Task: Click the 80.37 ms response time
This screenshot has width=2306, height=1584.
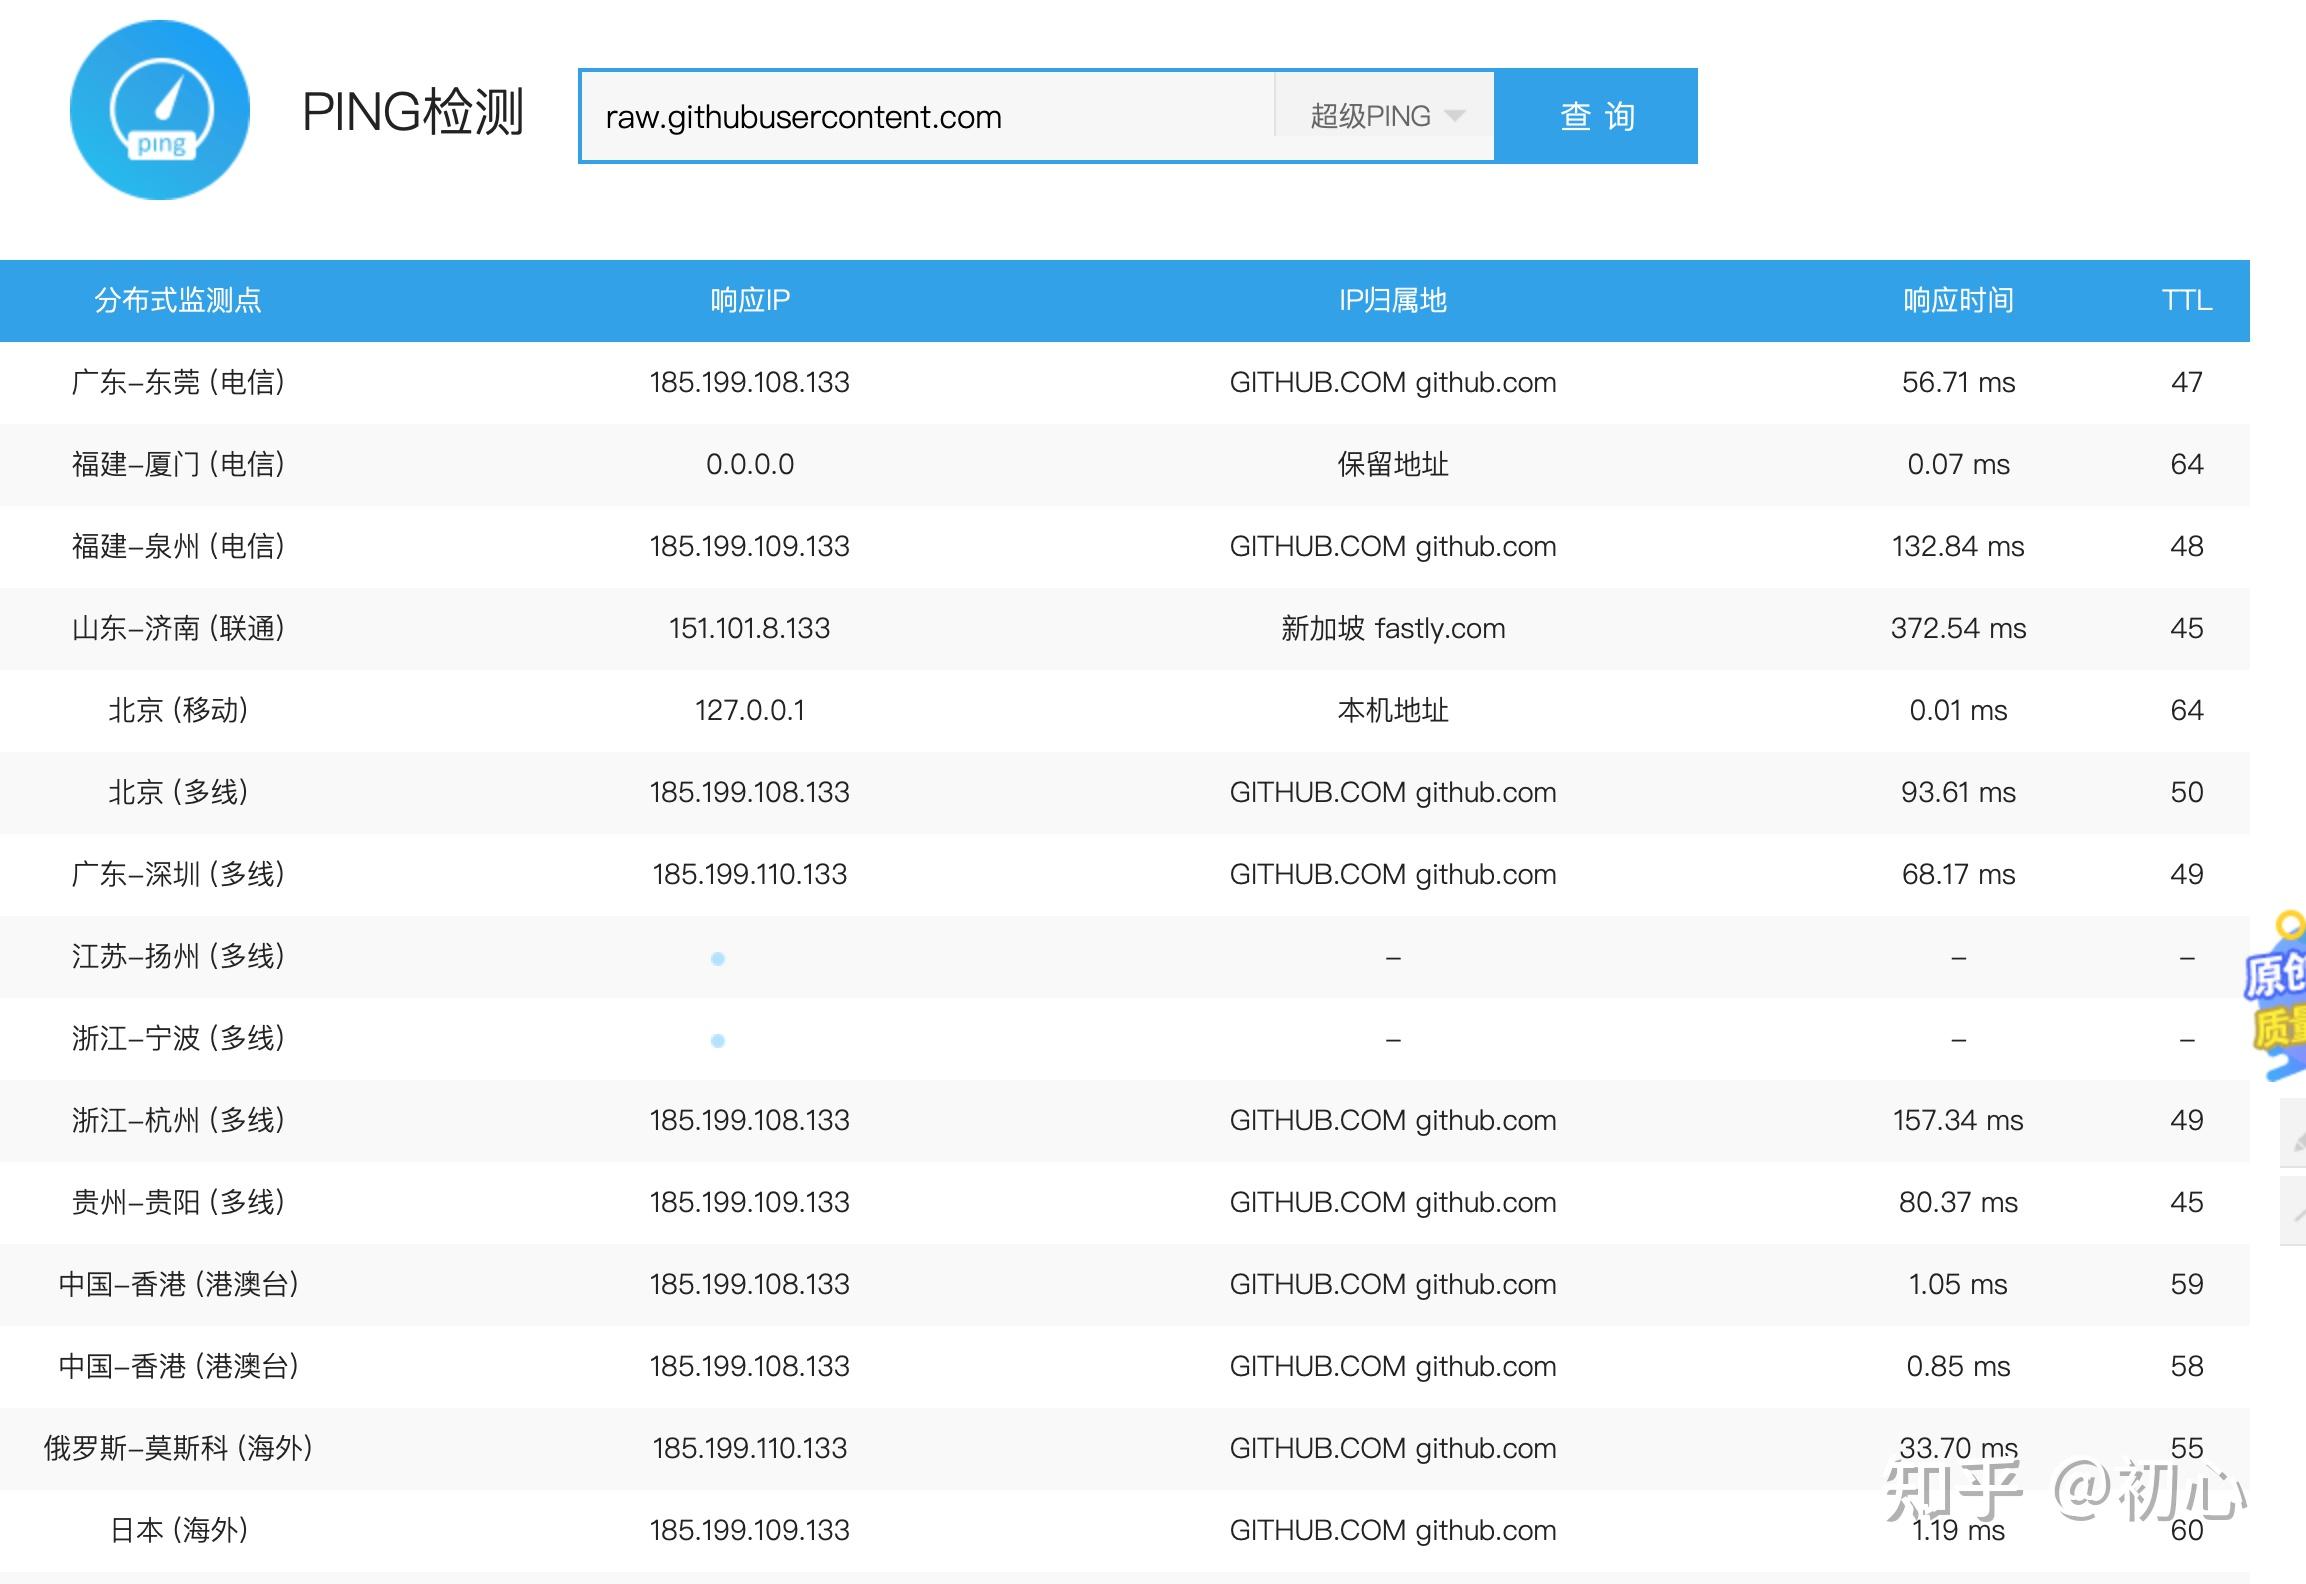Action: [x=1958, y=1202]
